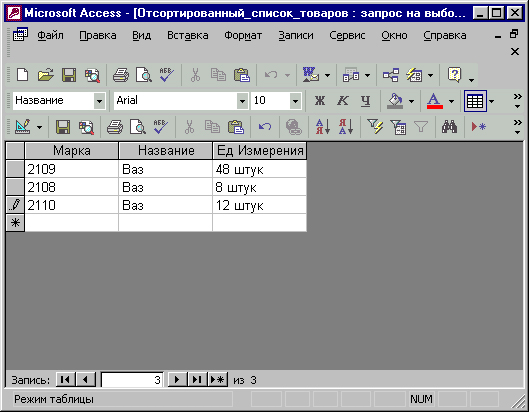The width and height of the screenshot is (529, 412).
Task: Expand the fill color dropdown arrow
Action: pyautogui.click(x=411, y=101)
